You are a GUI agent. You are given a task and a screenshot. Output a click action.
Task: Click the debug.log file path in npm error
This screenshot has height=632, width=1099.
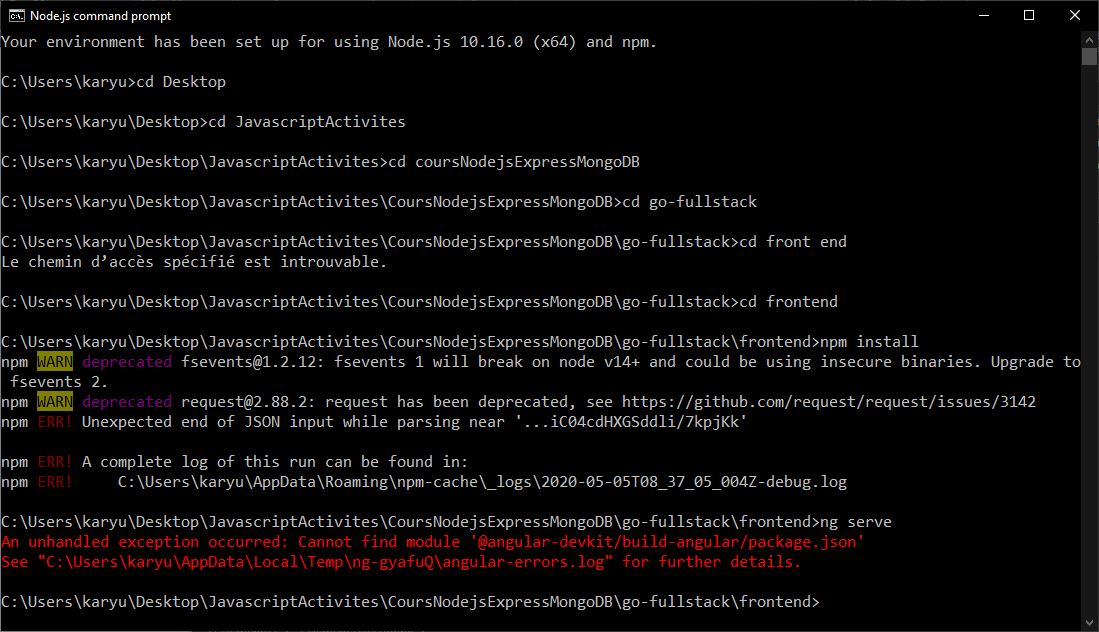pyautogui.click(x=482, y=482)
